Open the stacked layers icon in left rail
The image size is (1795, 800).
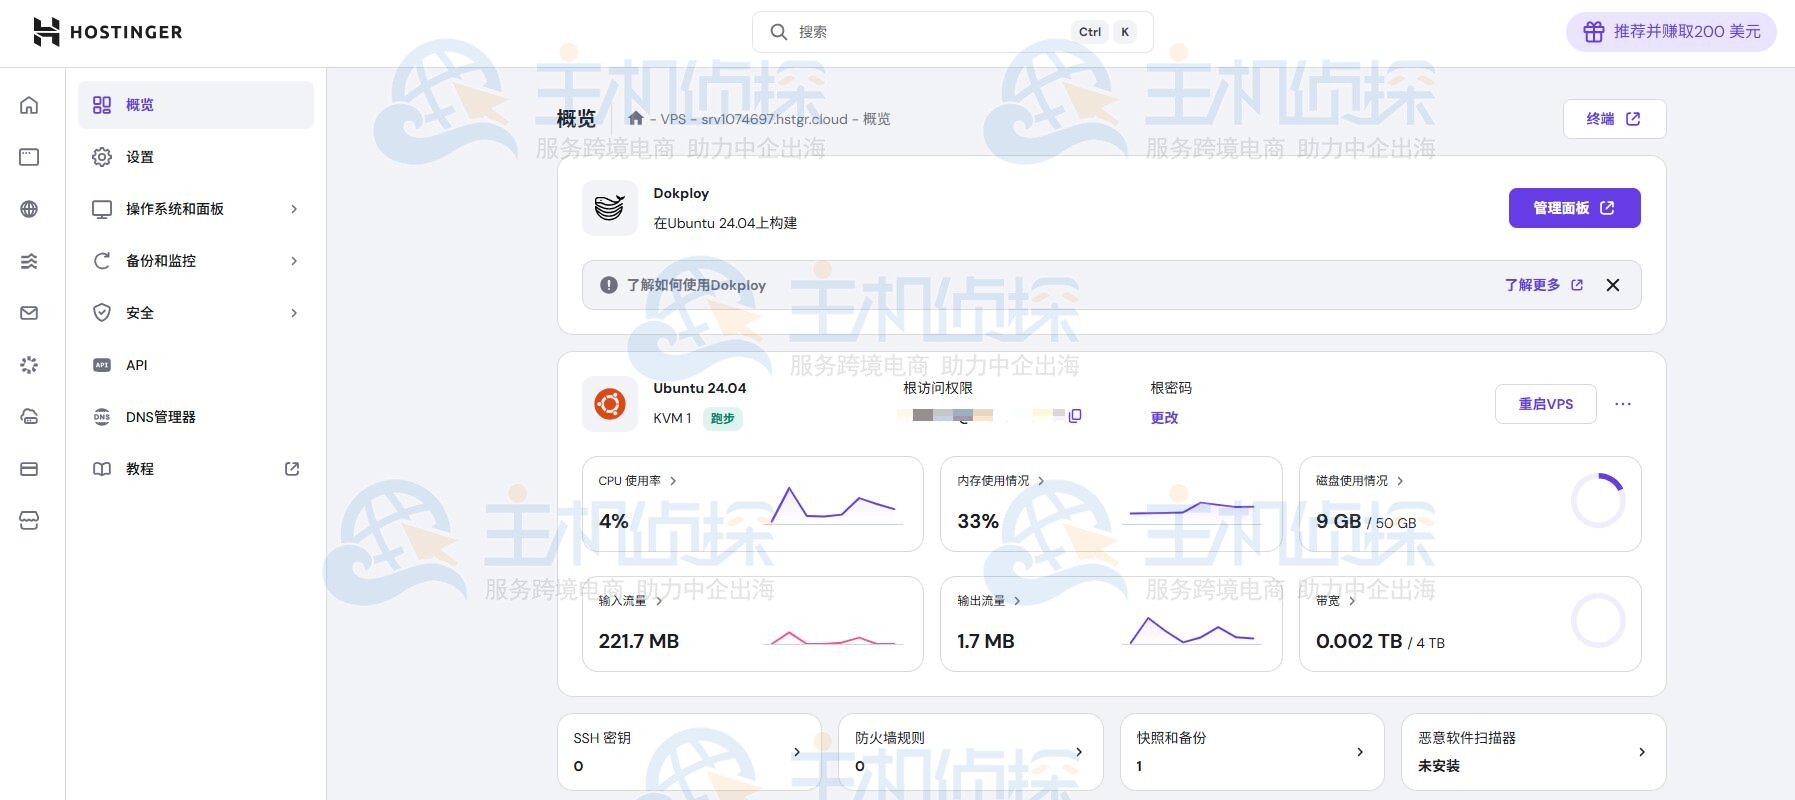tap(29, 261)
